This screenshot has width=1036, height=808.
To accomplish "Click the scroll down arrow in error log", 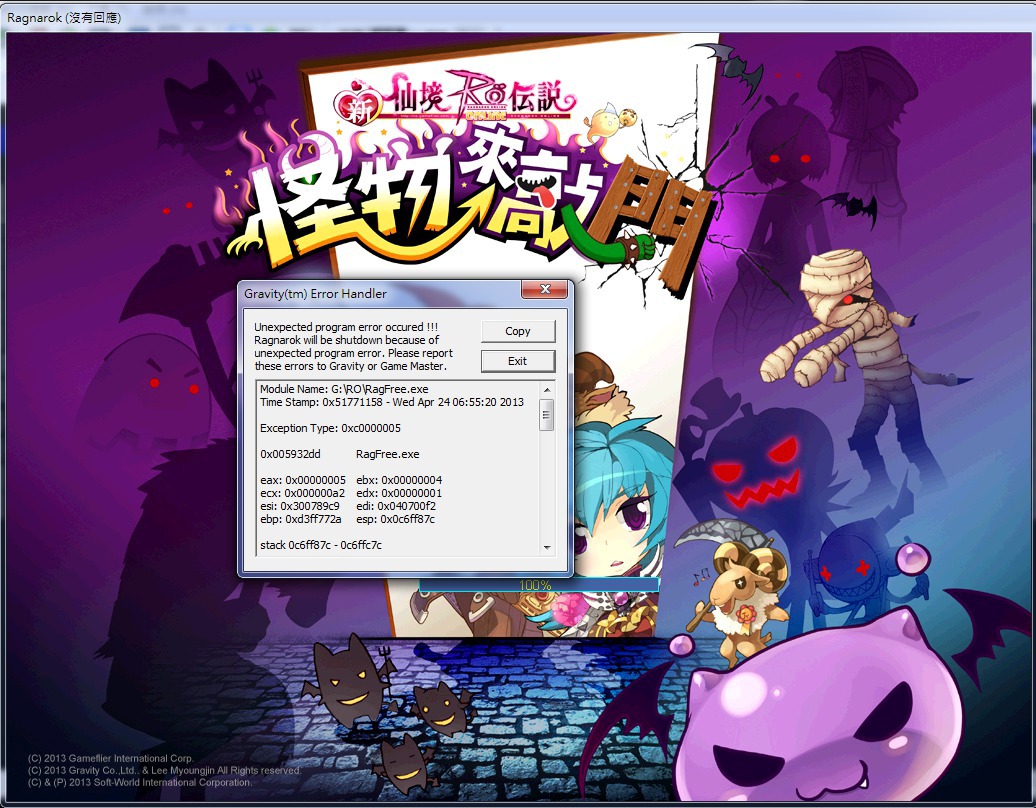I will [x=546, y=547].
